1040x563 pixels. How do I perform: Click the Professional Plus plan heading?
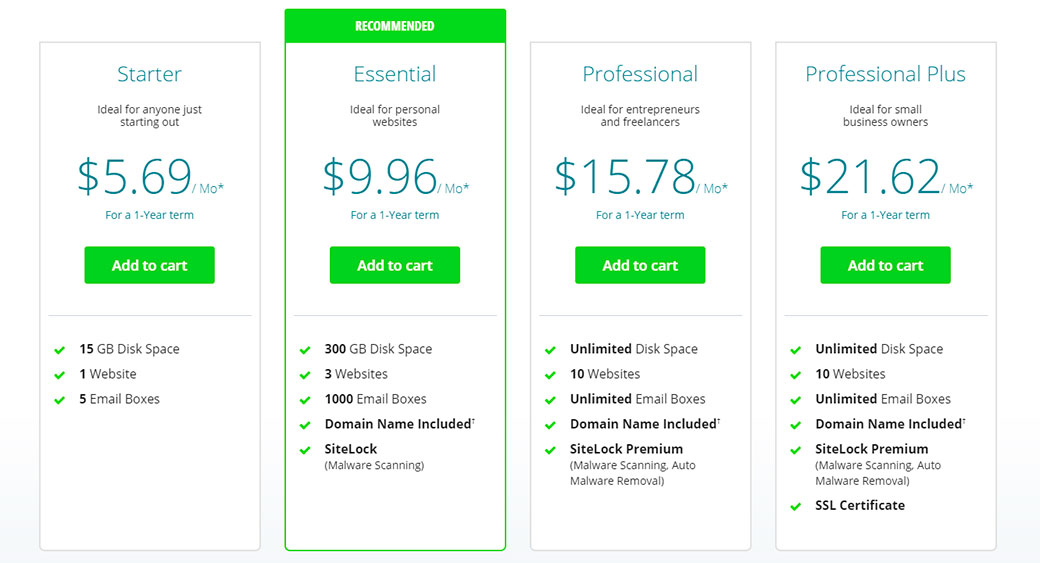pos(885,74)
